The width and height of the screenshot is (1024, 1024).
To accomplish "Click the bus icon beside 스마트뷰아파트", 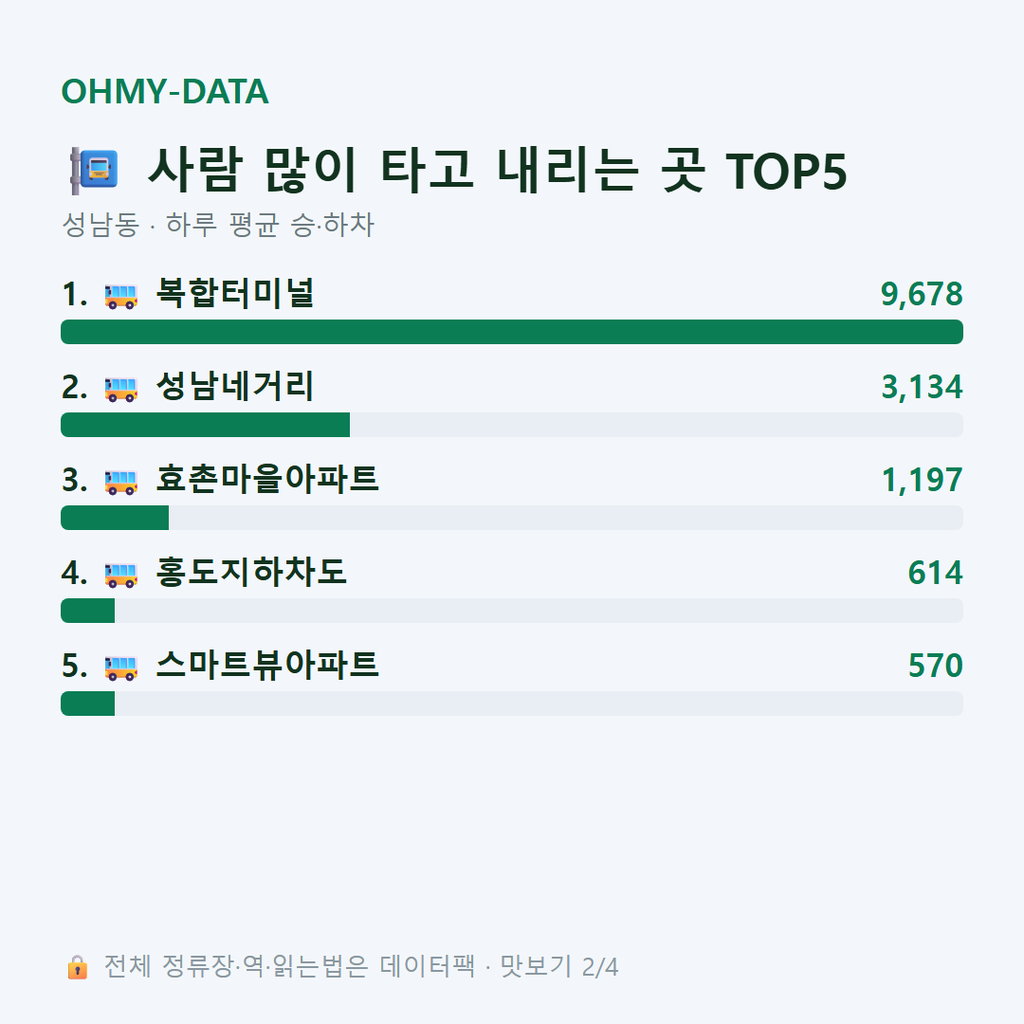I will tap(121, 667).
